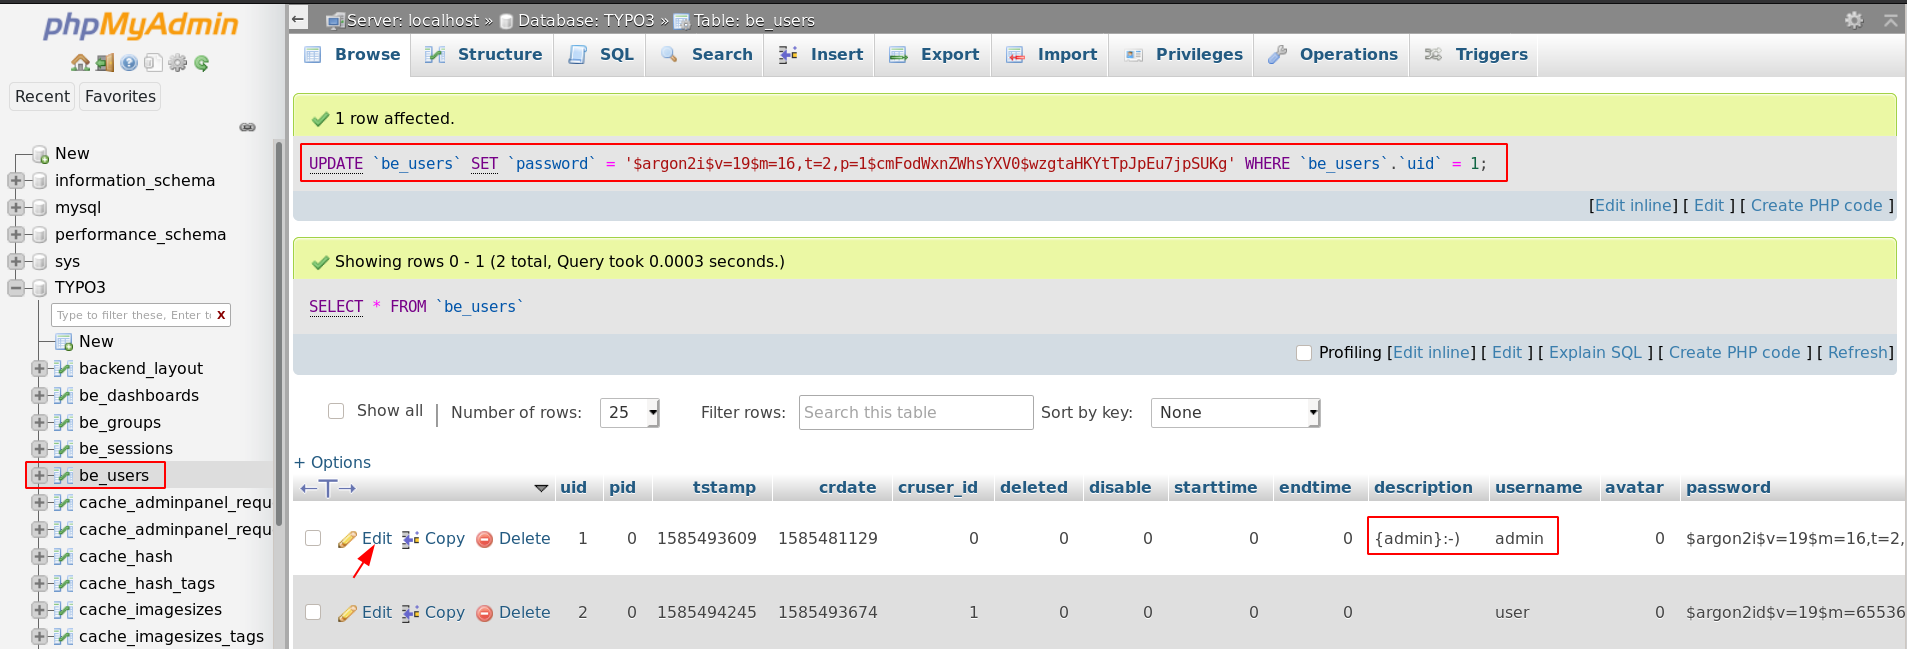Click Create PHP code for UPDATE query
Screen dimensions: 1907x649
pos(1816,205)
